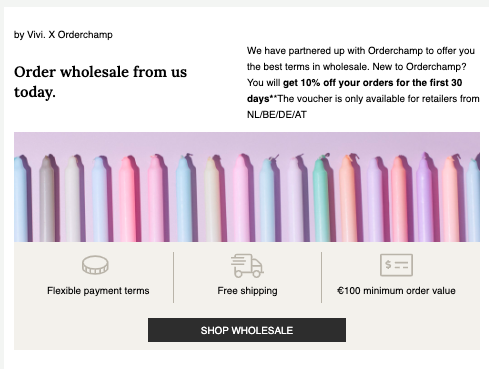Click the cream candle in the middle
Screen dimensions: 489x369
tap(212, 200)
